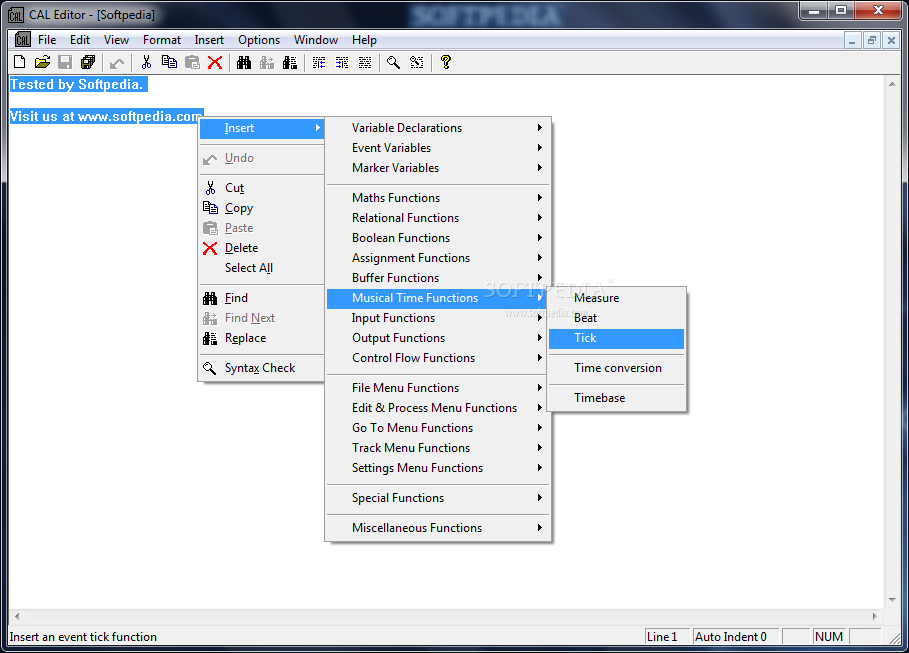Expand Marker Variables submenu

tap(438, 168)
